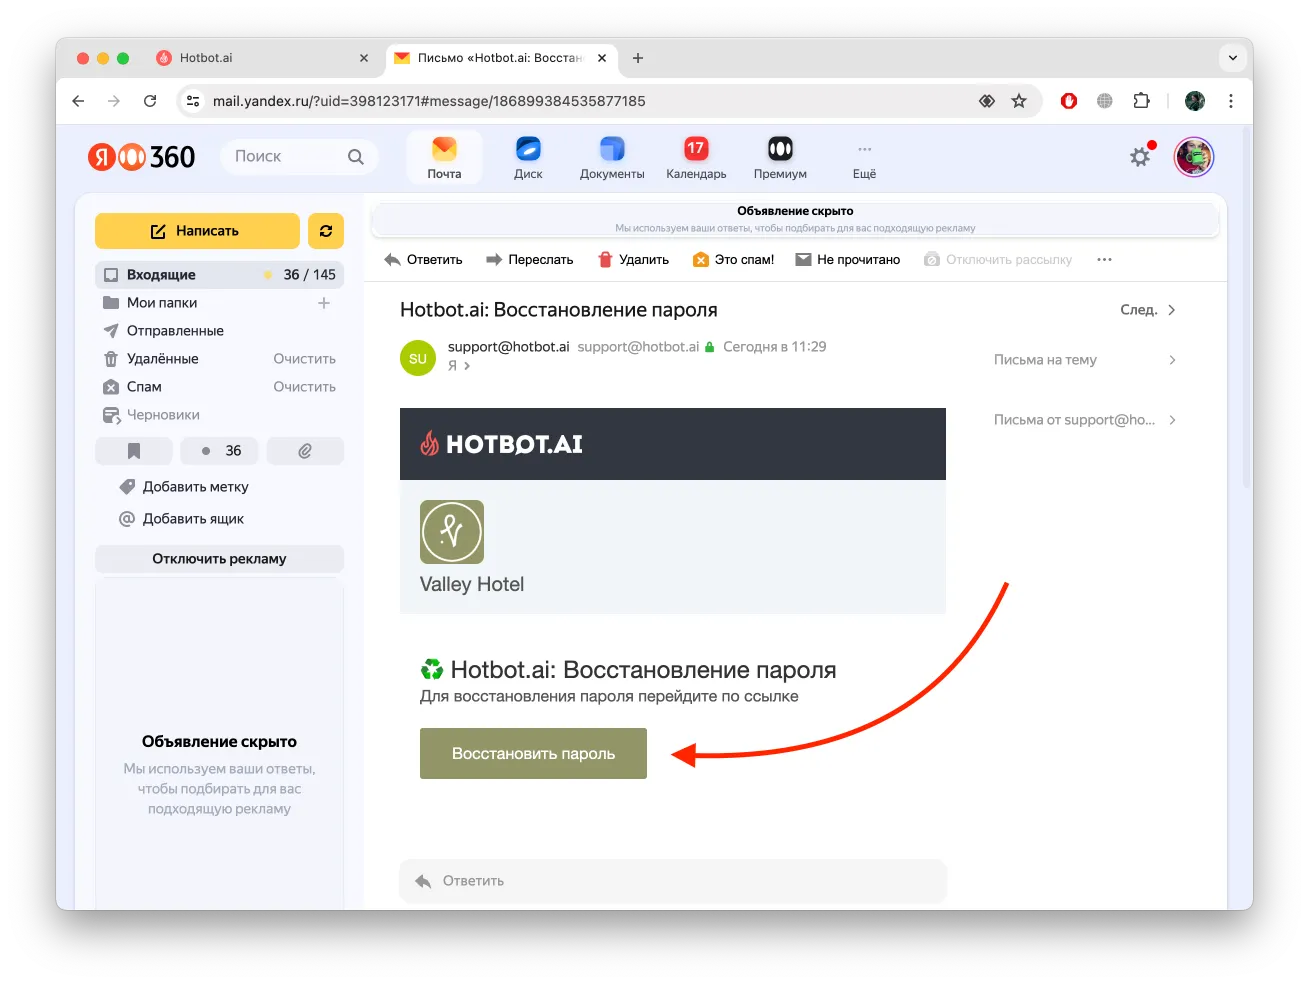Filter unread messages (36) button
Screen dimensions: 1309x984
pos(220,451)
